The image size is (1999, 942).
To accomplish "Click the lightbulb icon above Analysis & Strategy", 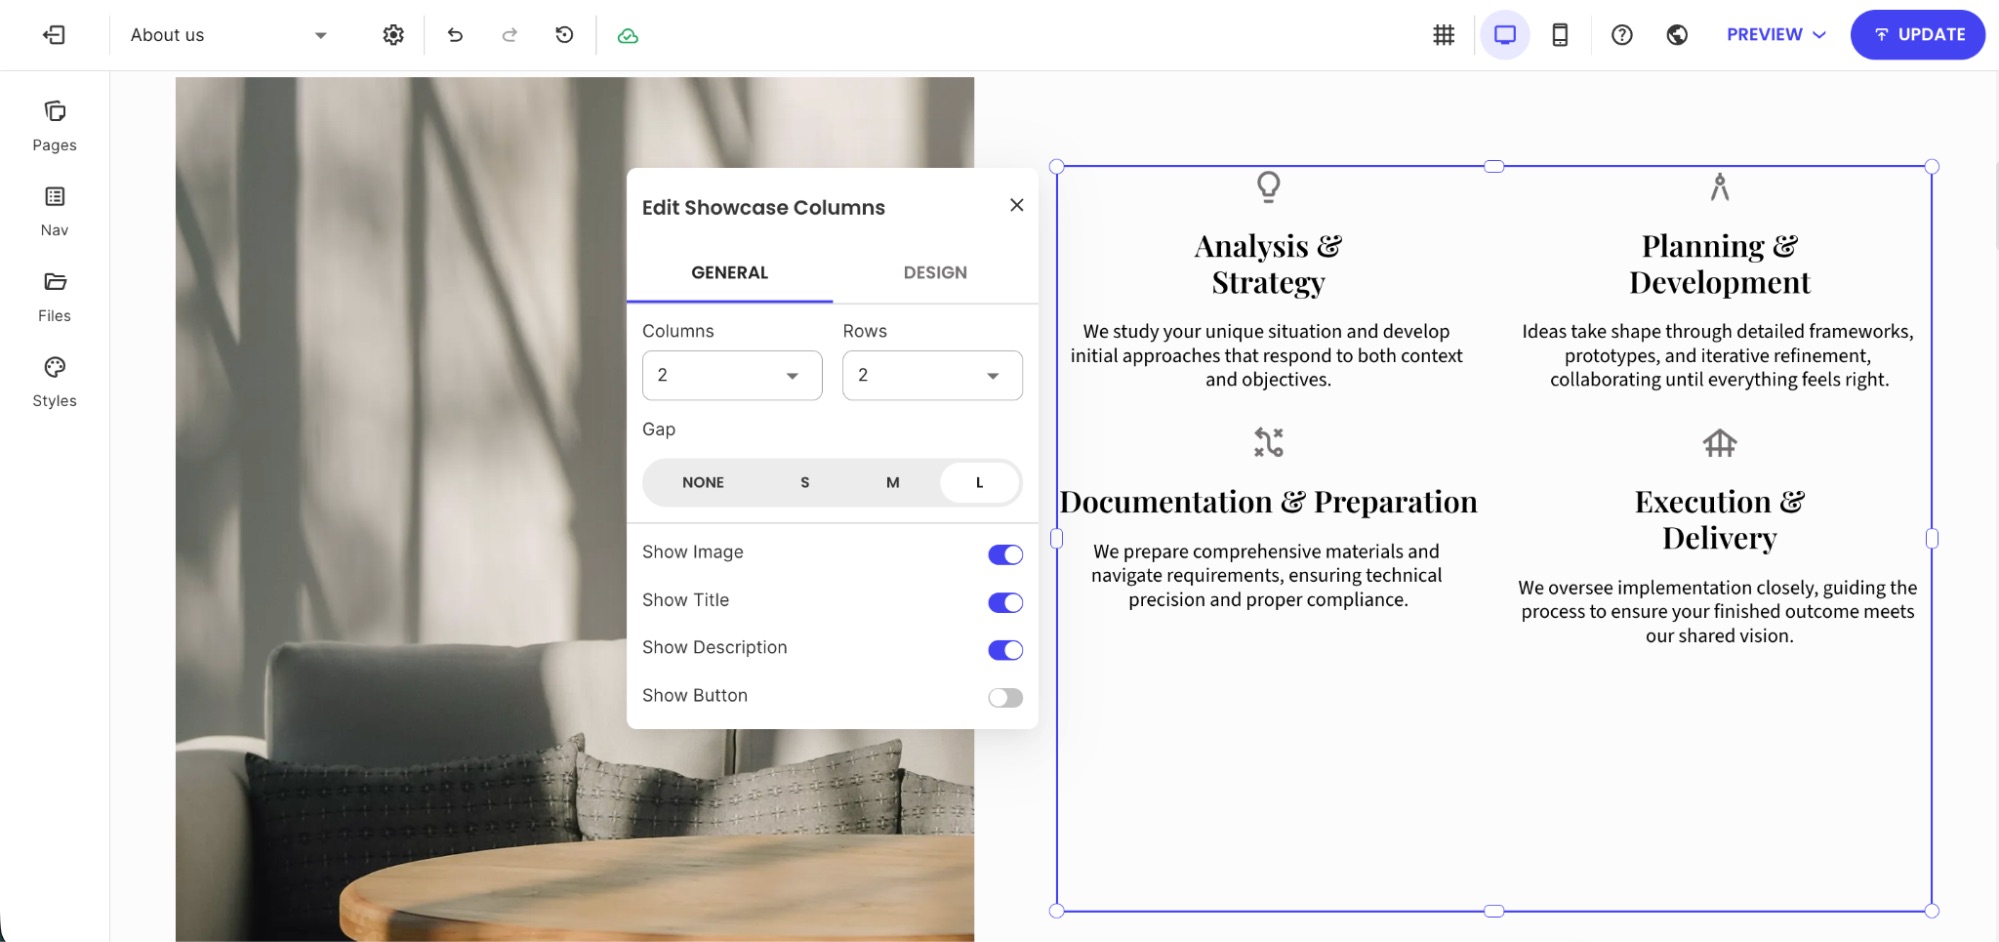I will tap(1268, 187).
